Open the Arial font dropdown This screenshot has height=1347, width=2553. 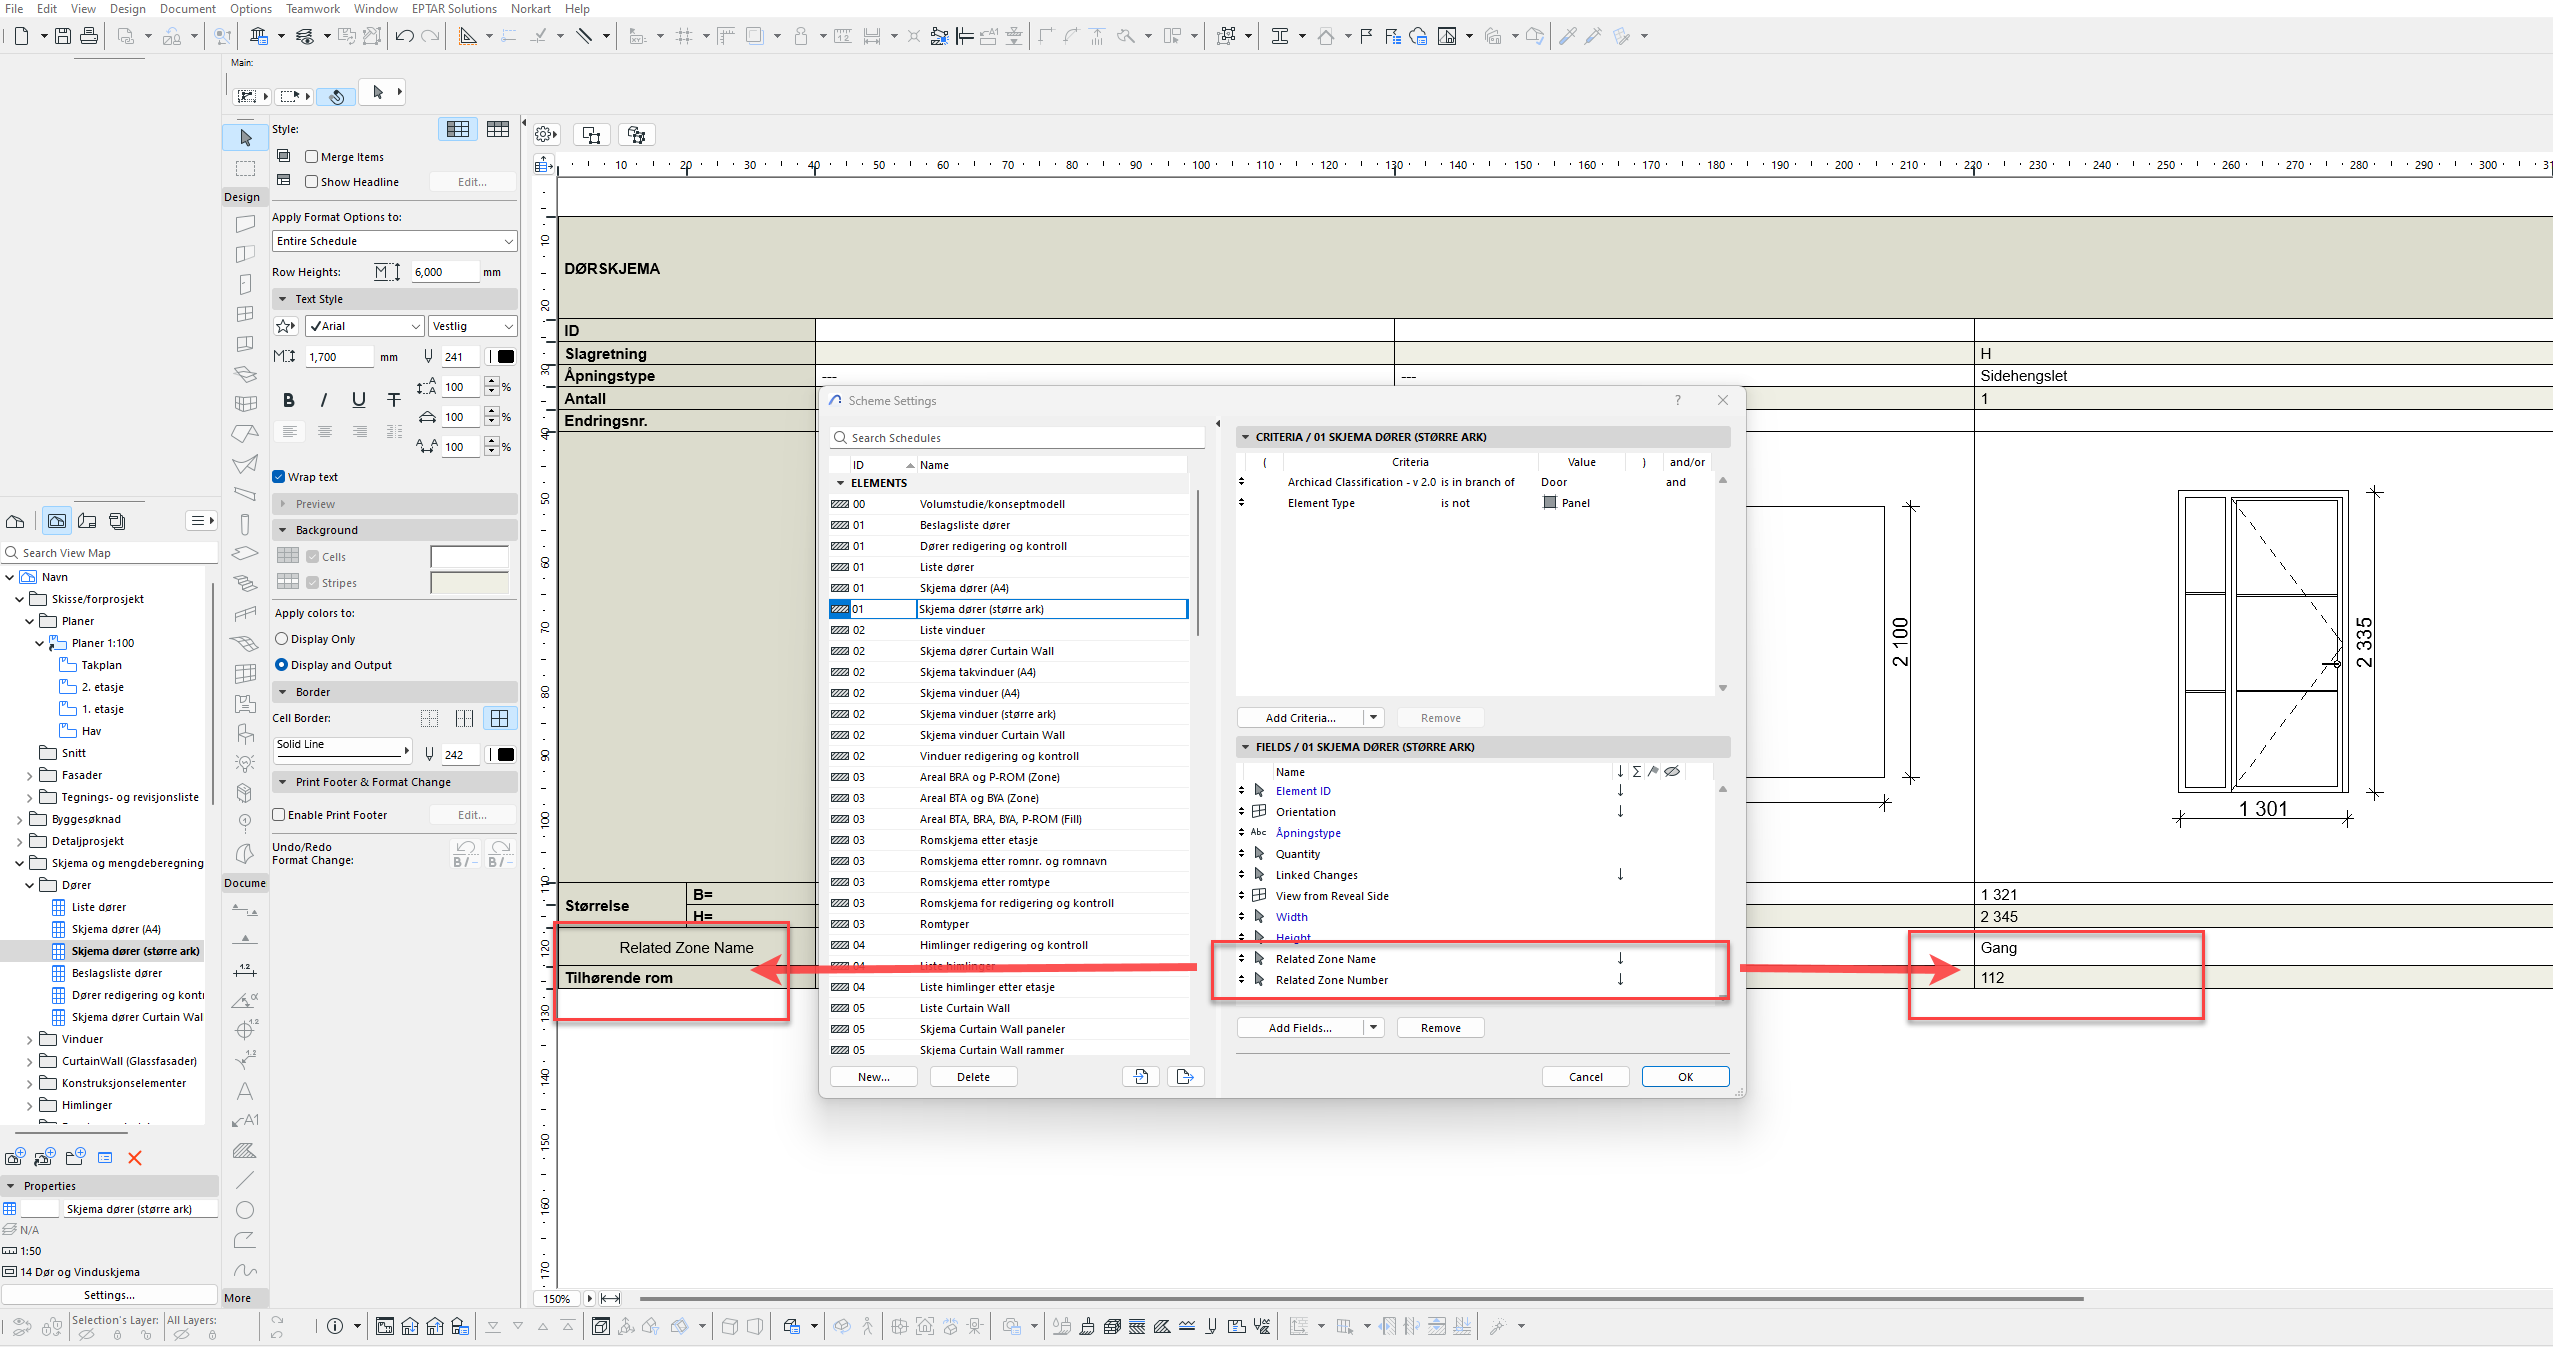coord(365,326)
